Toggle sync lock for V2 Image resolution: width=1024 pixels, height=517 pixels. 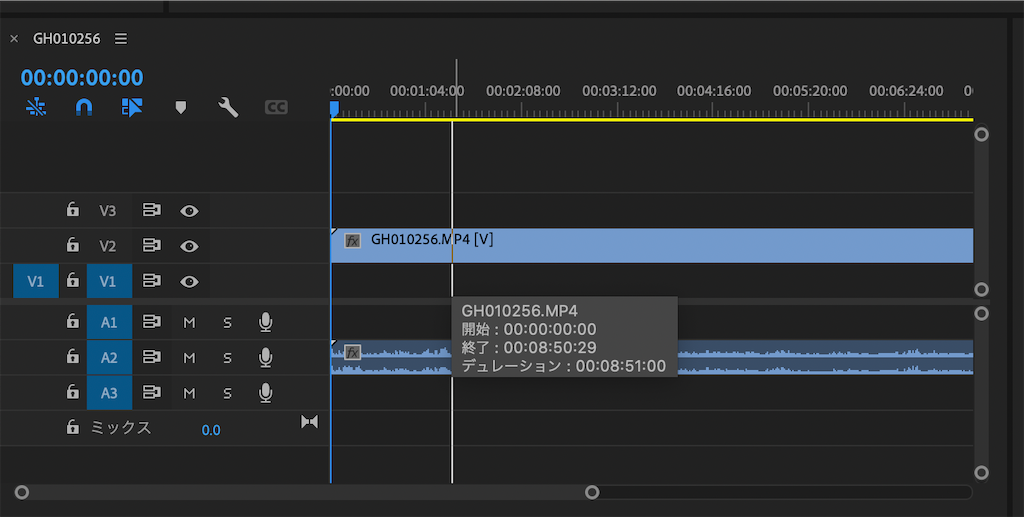tap(152, 245)
